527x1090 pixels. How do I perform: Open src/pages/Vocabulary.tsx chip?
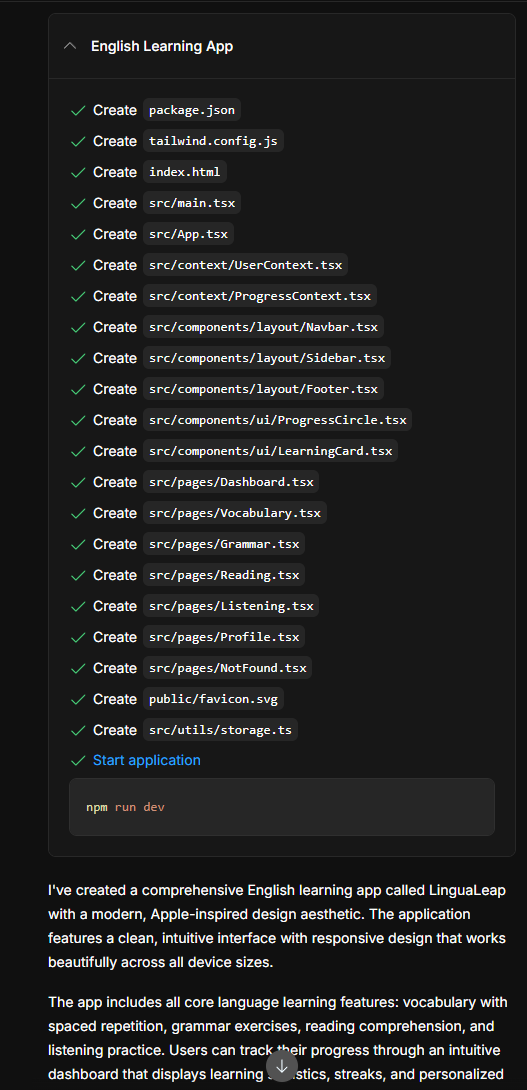(x=235, y=513)
